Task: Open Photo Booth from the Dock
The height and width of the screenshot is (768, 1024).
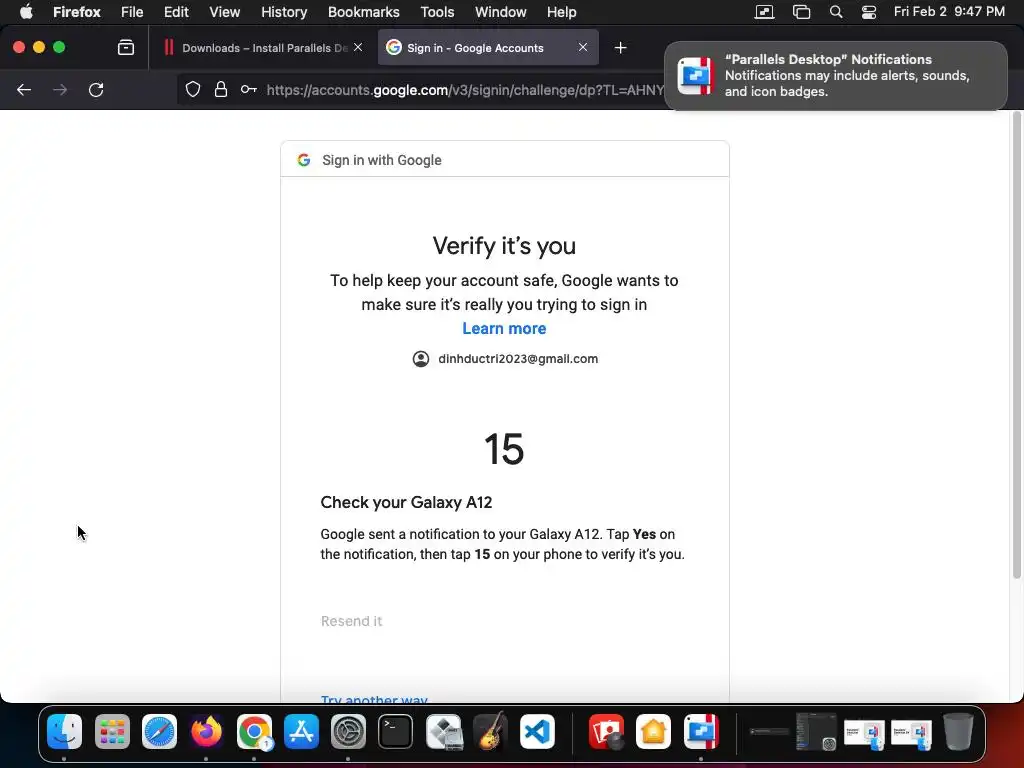Action: click(x=607, y=731)
